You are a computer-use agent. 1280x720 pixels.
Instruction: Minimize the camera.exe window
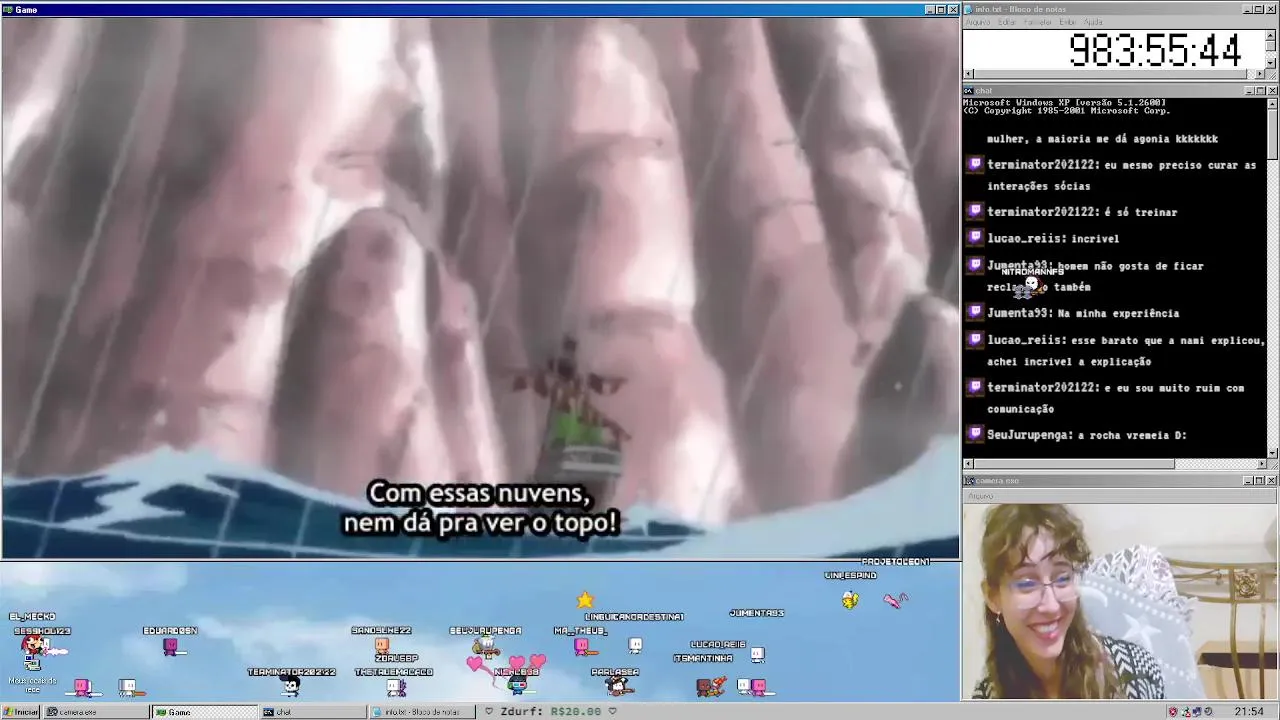coord(1249,481)
